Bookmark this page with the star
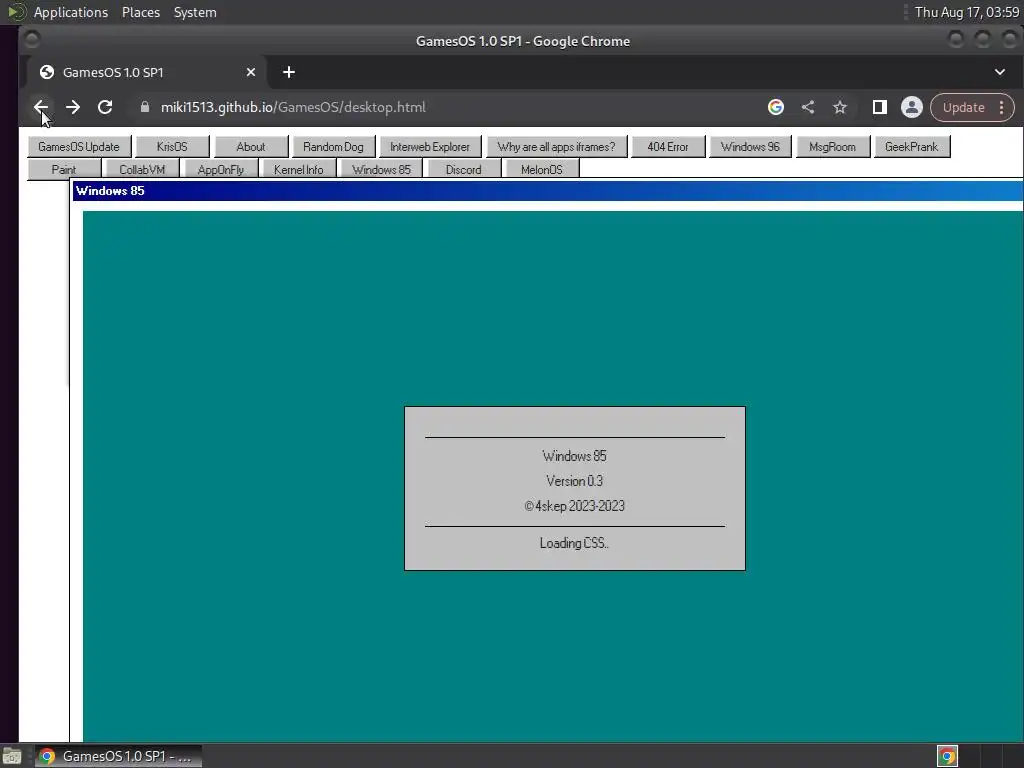The height and width of the screenshot is (768, 1024). click(x=840, y=107)
